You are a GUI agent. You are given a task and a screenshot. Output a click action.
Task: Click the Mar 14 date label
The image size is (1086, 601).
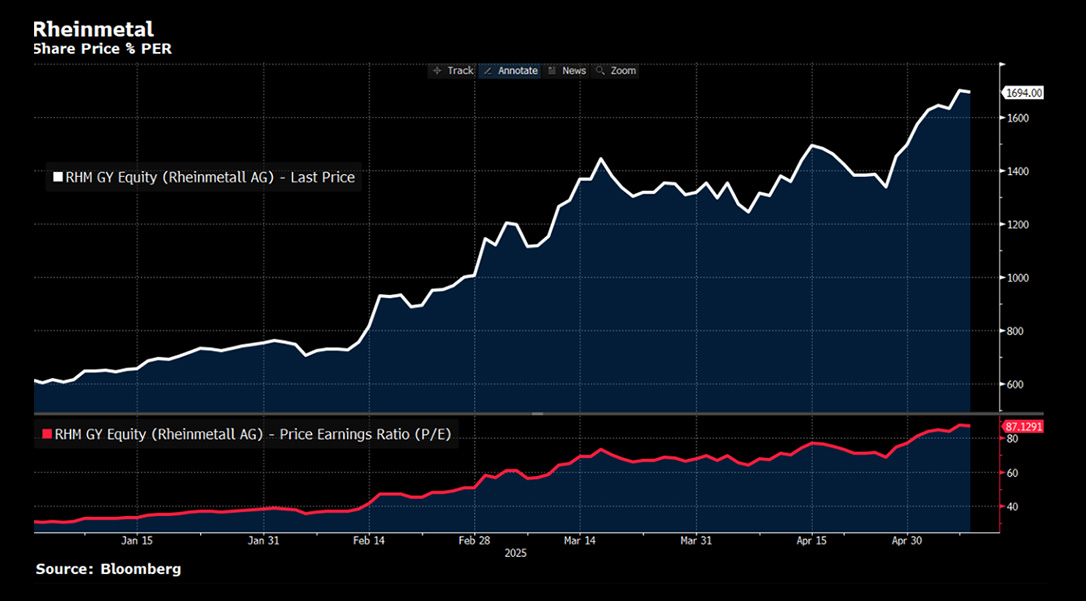pyautogui.click(x=580, y=540)
